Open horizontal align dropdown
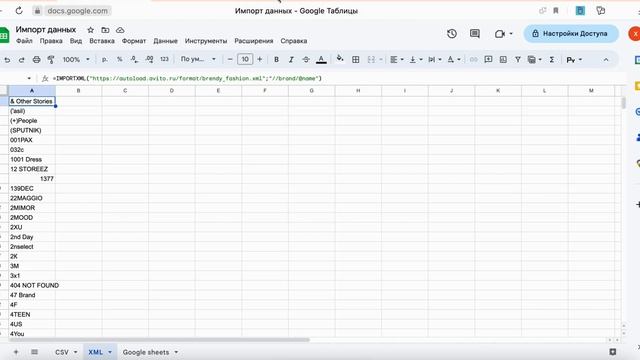This screenshot has height=360, width=640. click(x=396, y=60)
